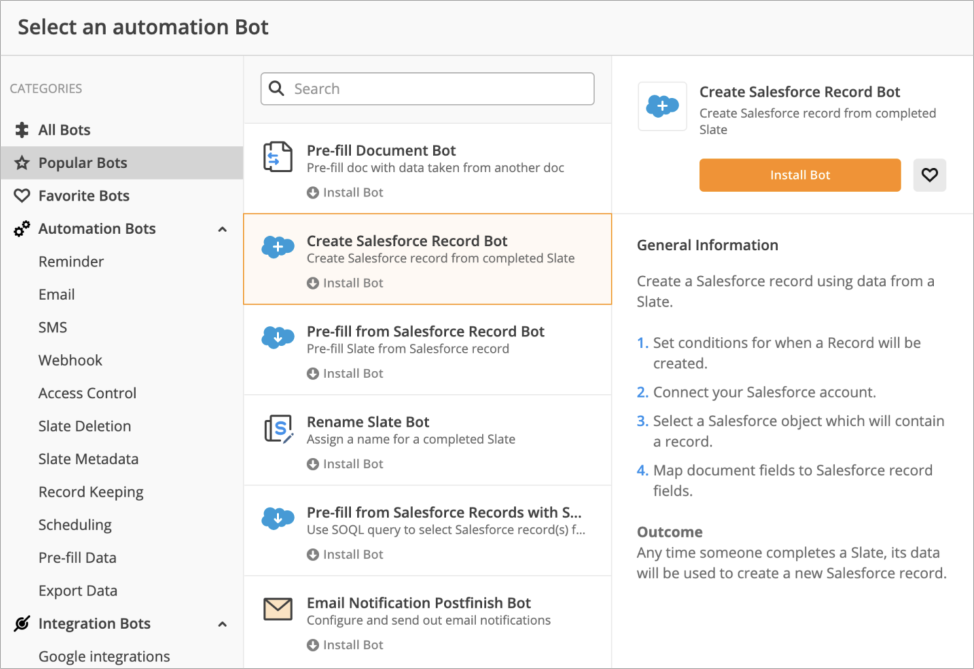This screenshot has width=974, height=669.
Task: Click Install Bot link under Pre-fill from Salesforce Records with S...
Action: (x=353, y=555)
